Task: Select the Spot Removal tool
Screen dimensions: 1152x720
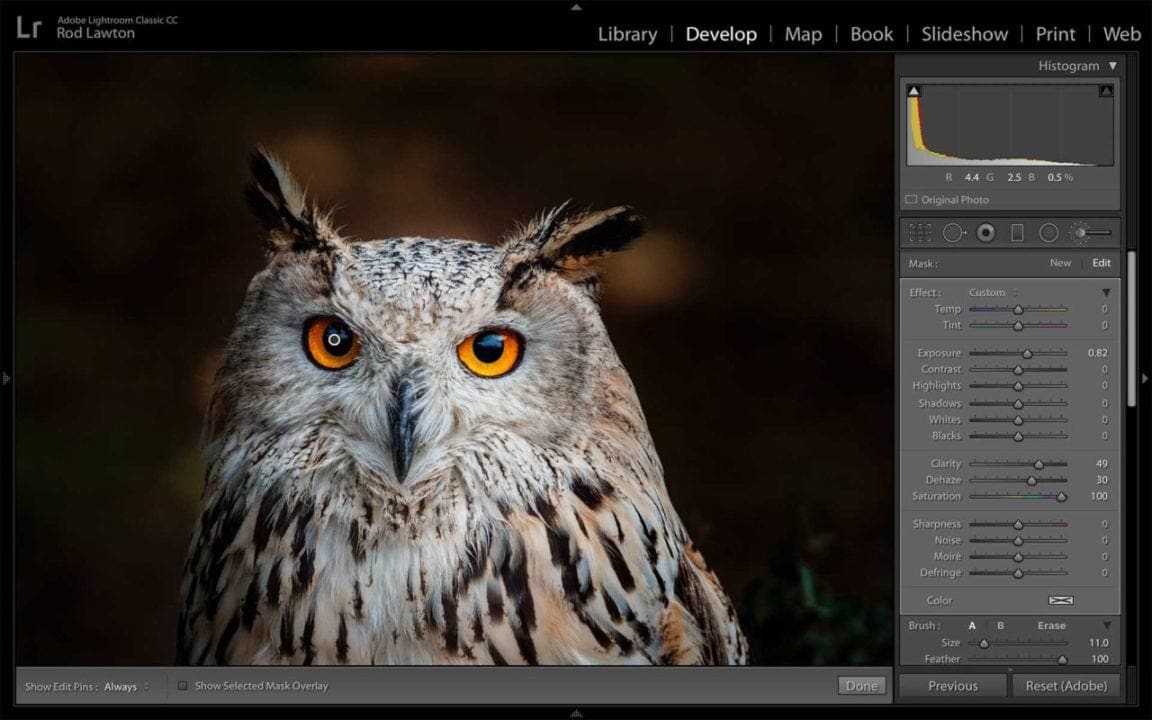Action: click(x=954, y=233)
